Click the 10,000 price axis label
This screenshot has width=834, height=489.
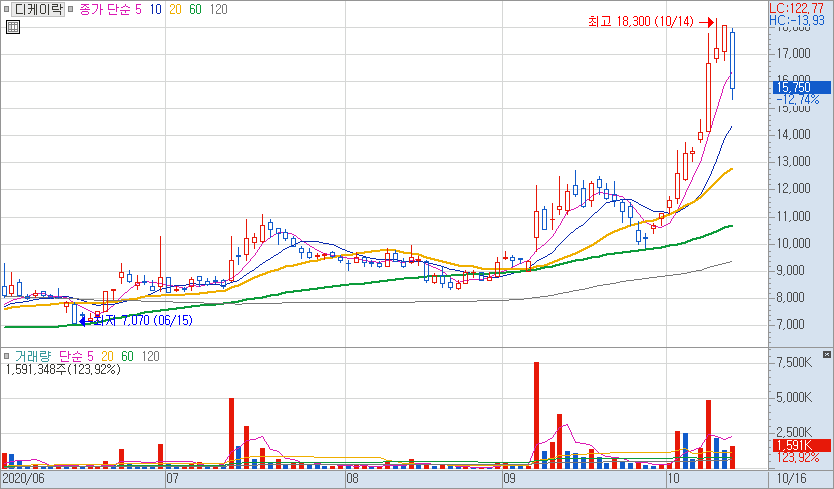(794, 243)
